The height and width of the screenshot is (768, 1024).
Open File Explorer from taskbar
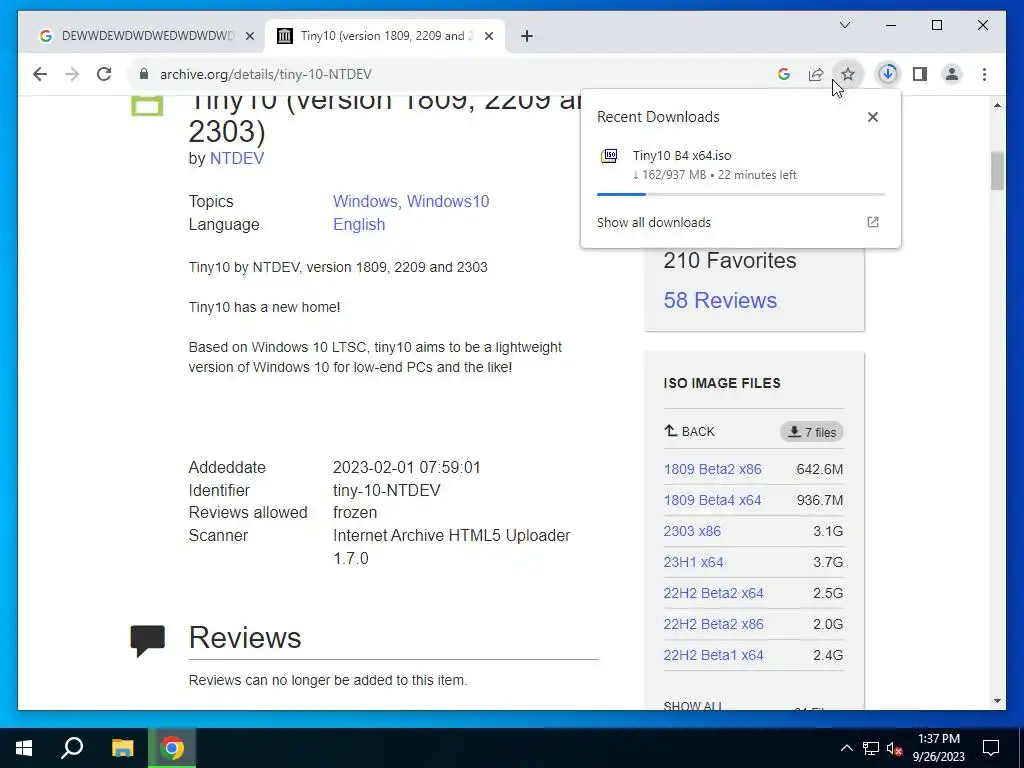click(122, 748)
